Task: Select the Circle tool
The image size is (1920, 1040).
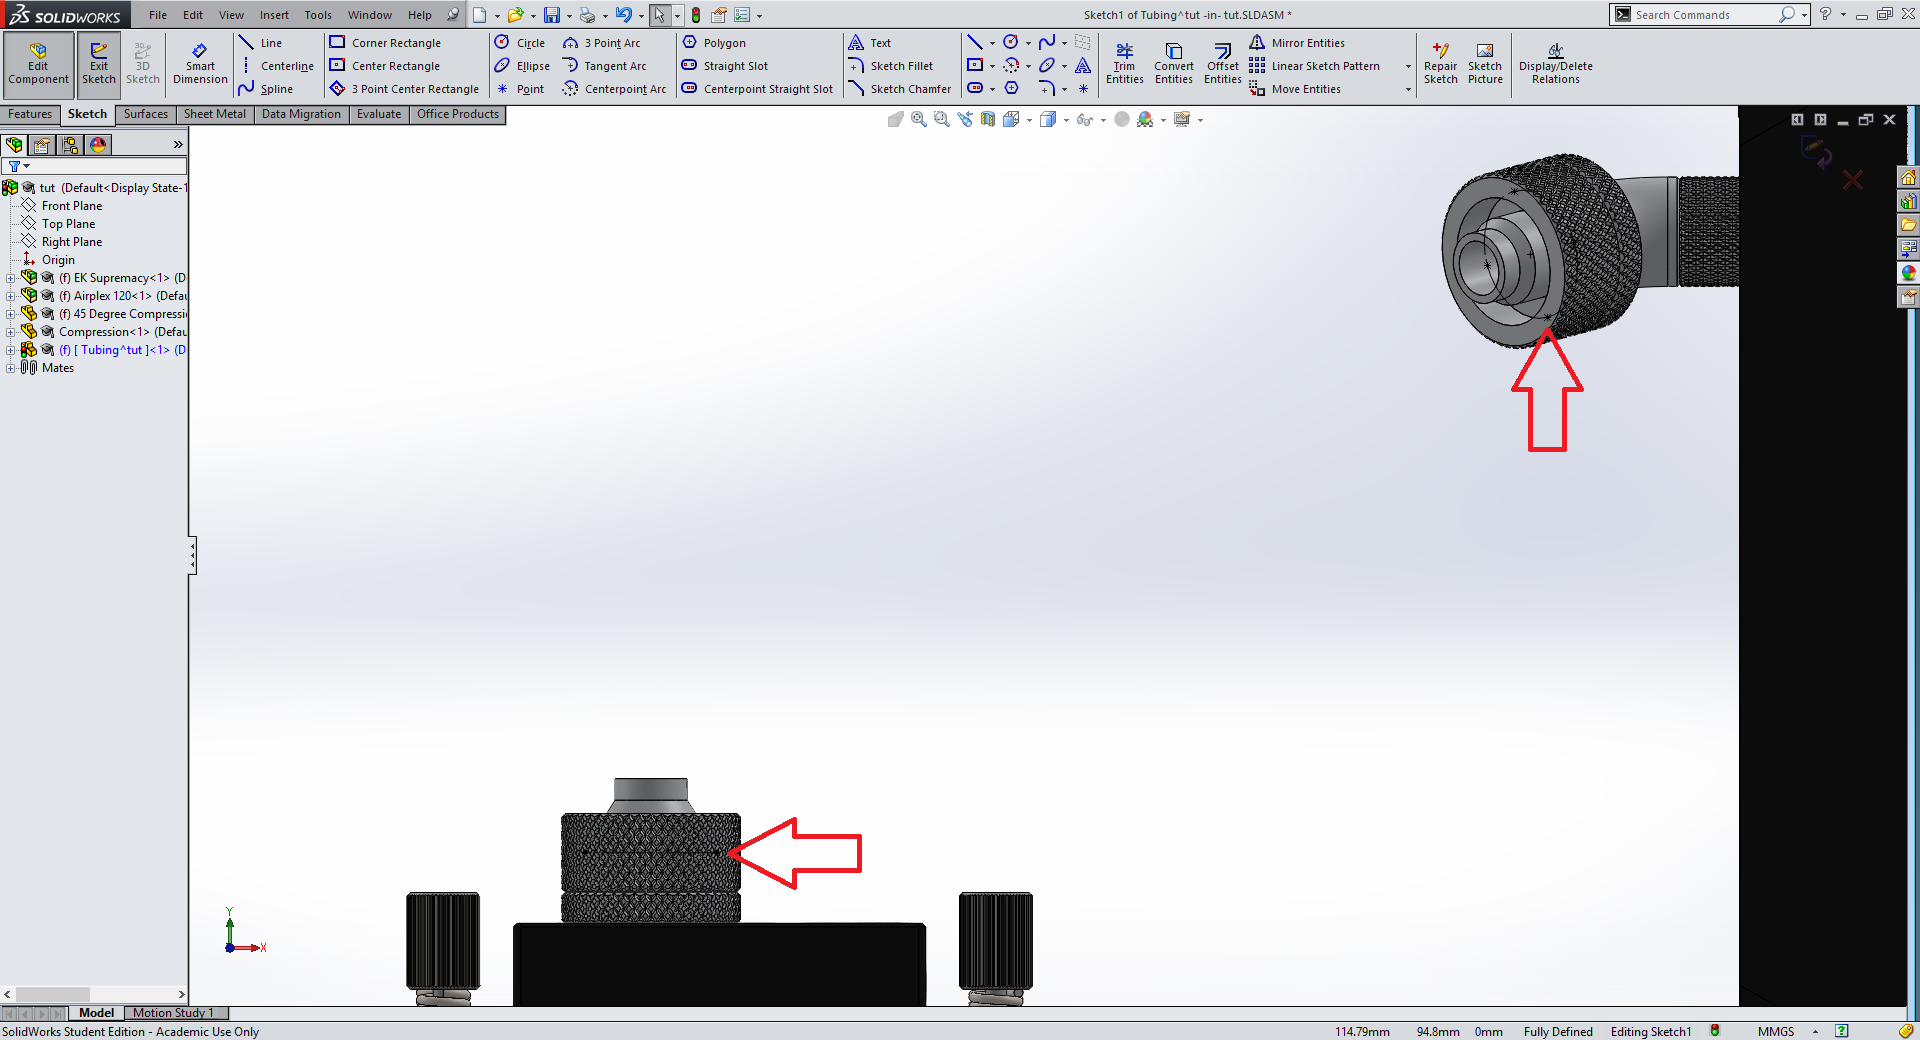Action: pyautogui.click(x=520, y=43)
